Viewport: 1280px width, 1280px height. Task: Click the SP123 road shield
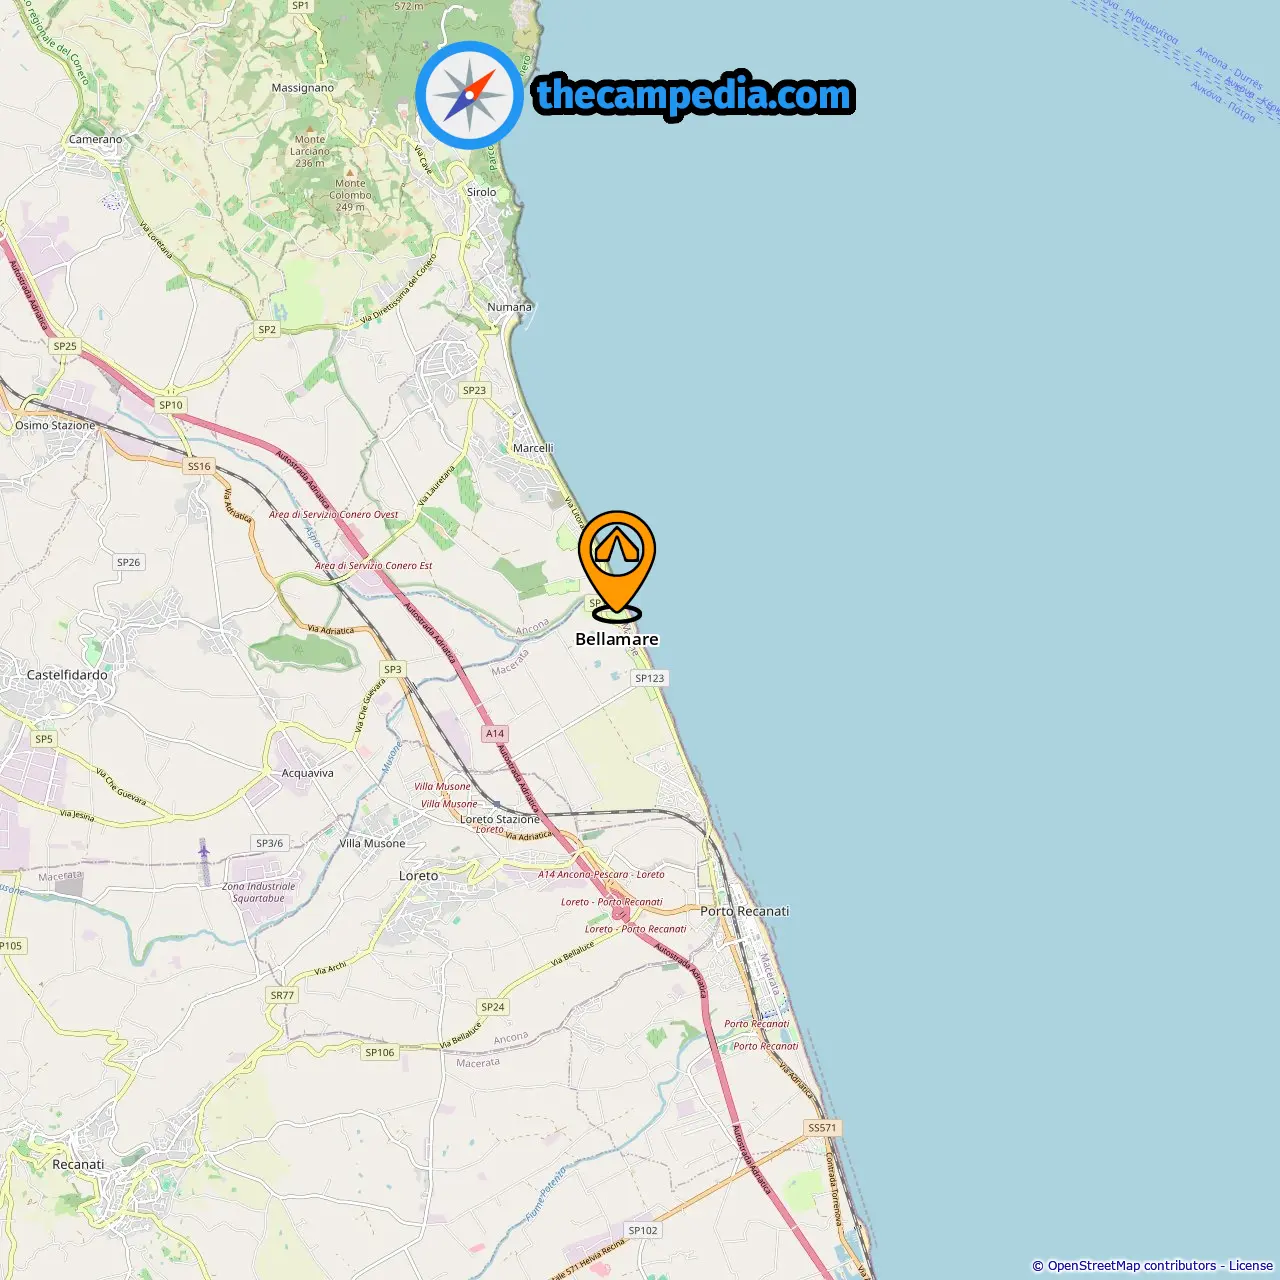click(650, 678)
